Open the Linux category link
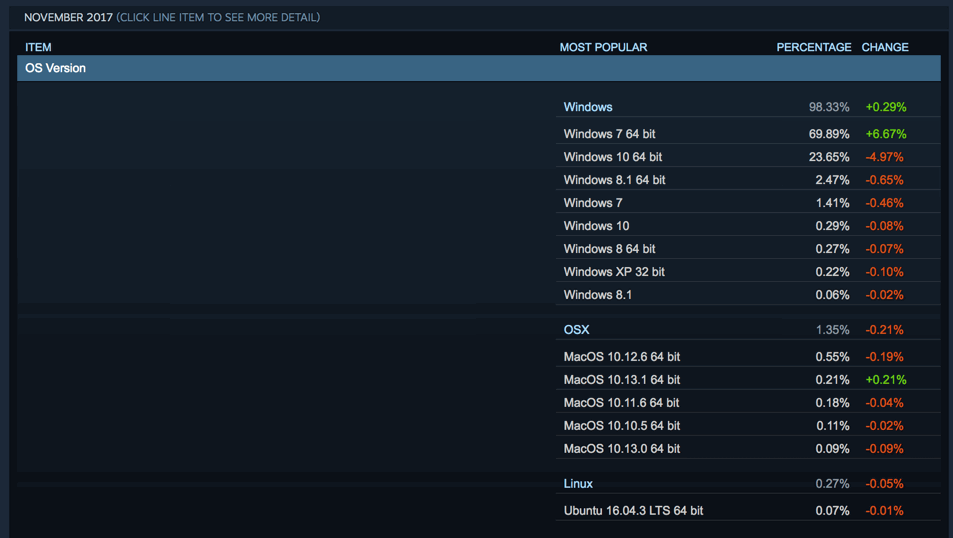The height and width of the screenshot is (538, 953). coord(578,483)
